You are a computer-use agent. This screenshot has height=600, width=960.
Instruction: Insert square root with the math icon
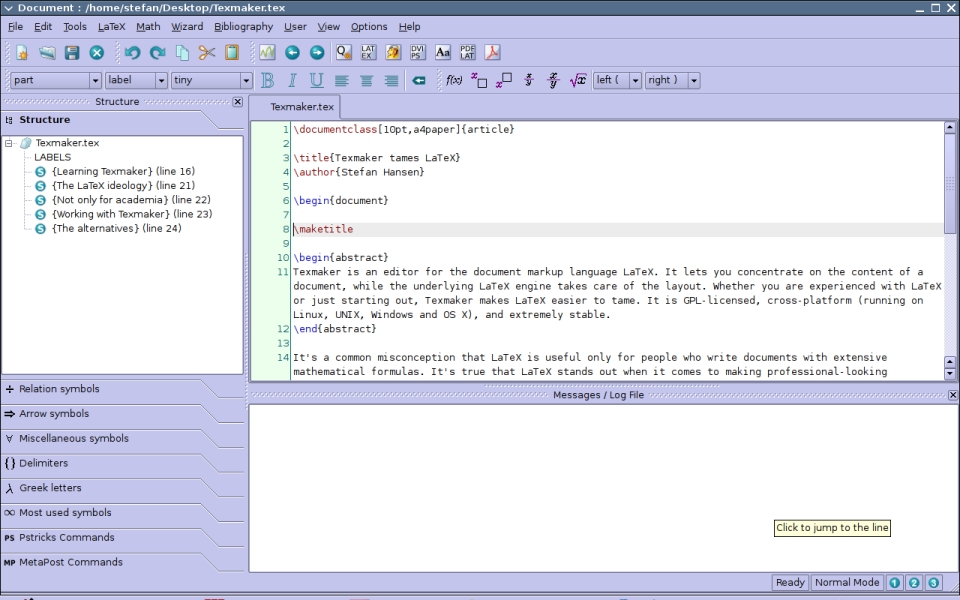pyautogui.click(x=578, y=80)
